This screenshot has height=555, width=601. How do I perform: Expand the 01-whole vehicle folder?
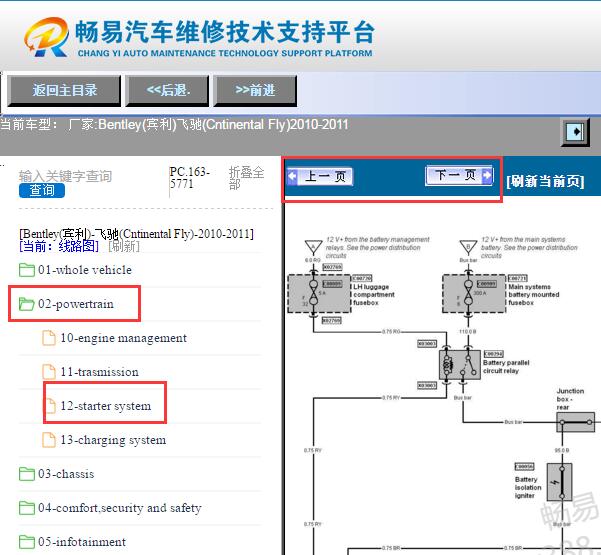pos(85,270)
